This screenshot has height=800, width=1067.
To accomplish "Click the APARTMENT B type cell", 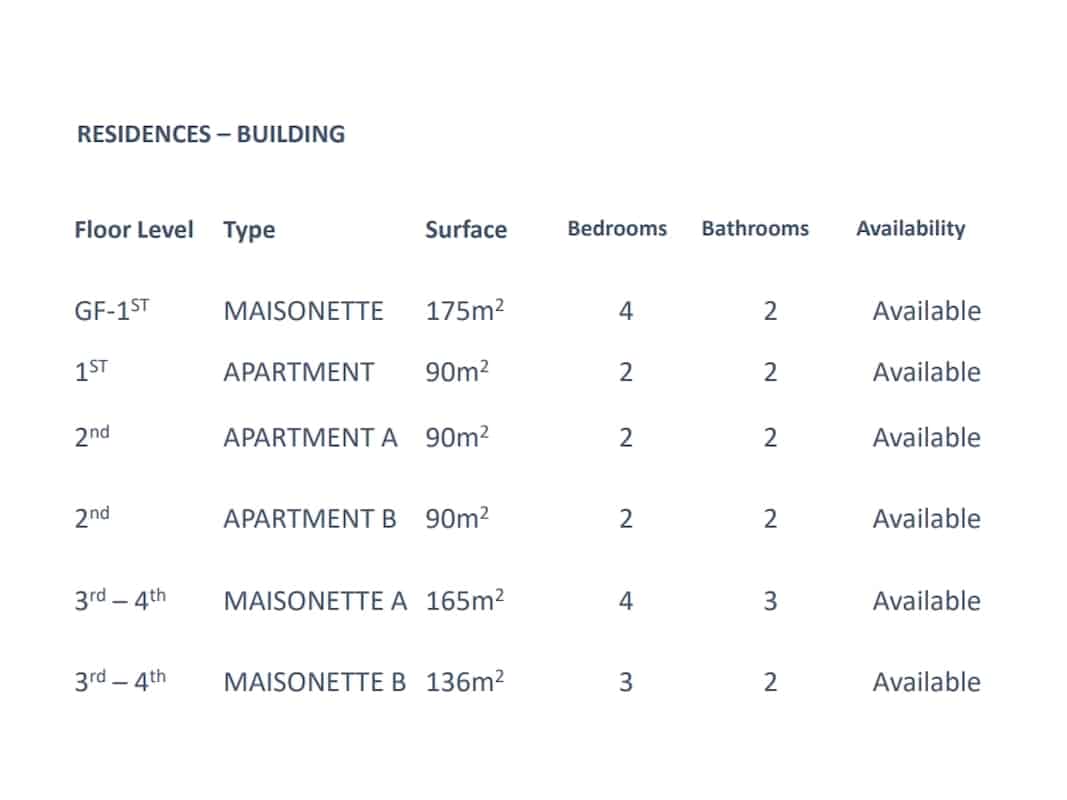I will (x=310, y=519).
